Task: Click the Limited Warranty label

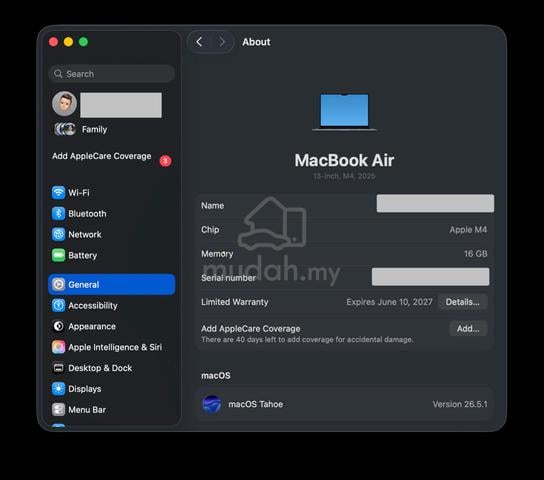Action: 235,302
